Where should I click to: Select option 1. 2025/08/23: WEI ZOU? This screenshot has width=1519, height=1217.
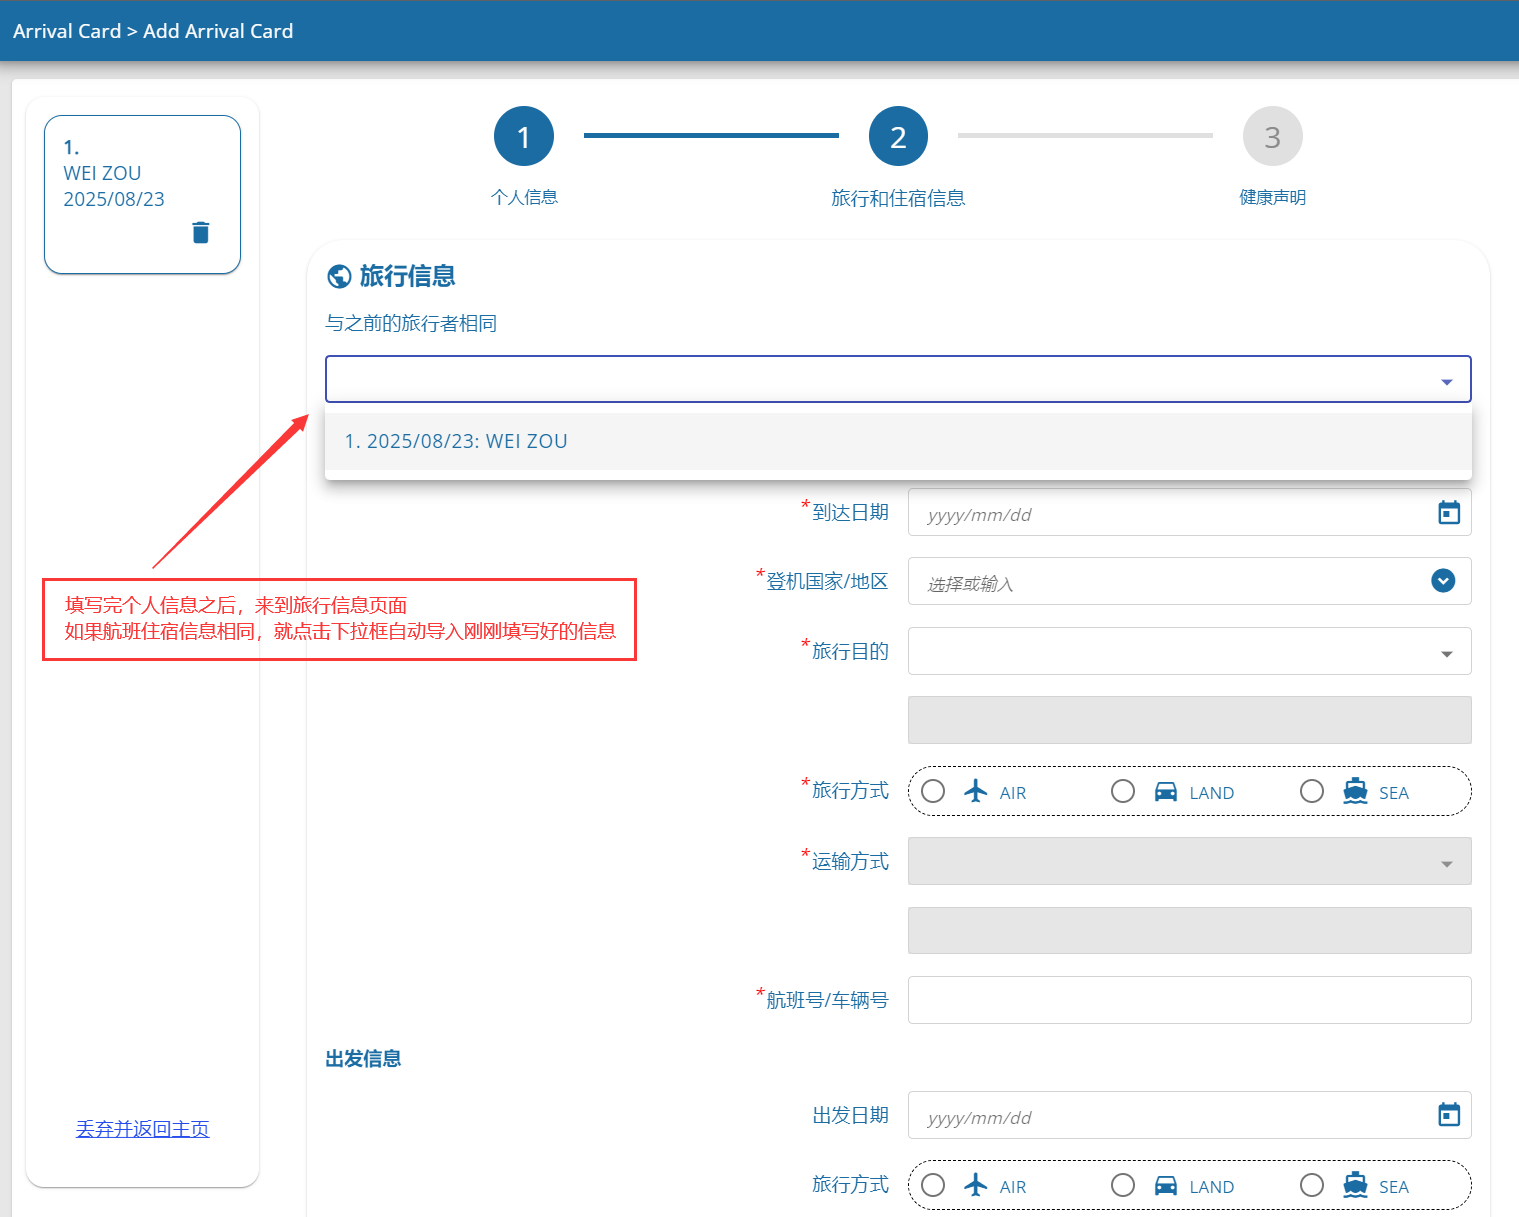[x=456, y=440]
